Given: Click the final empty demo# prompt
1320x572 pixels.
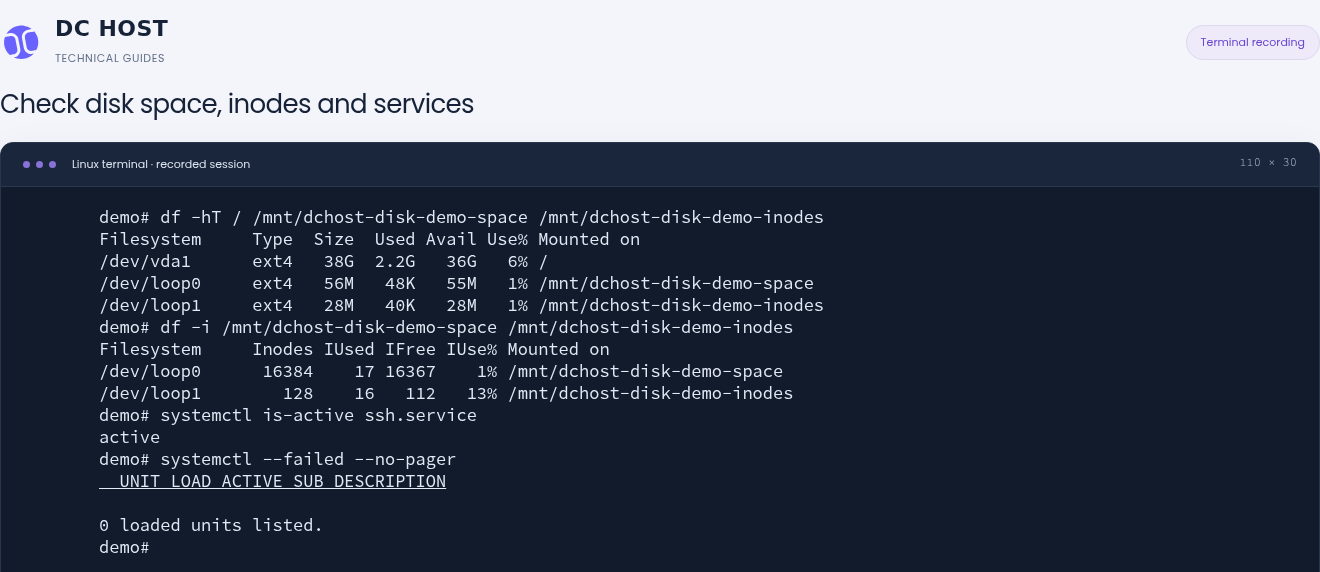Looking at the screenshot, I should pyautogui.click(x=124, y=547).
